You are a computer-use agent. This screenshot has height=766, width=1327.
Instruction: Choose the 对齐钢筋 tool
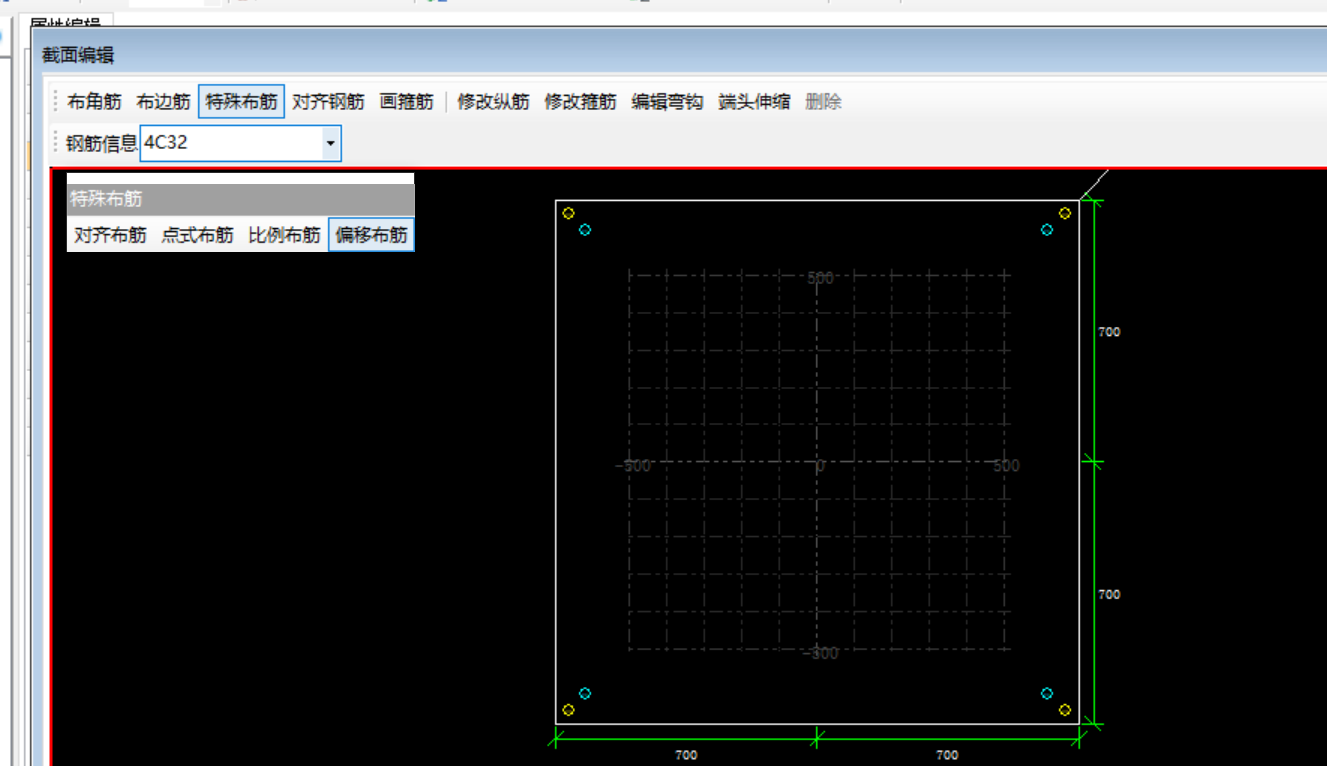328,102
